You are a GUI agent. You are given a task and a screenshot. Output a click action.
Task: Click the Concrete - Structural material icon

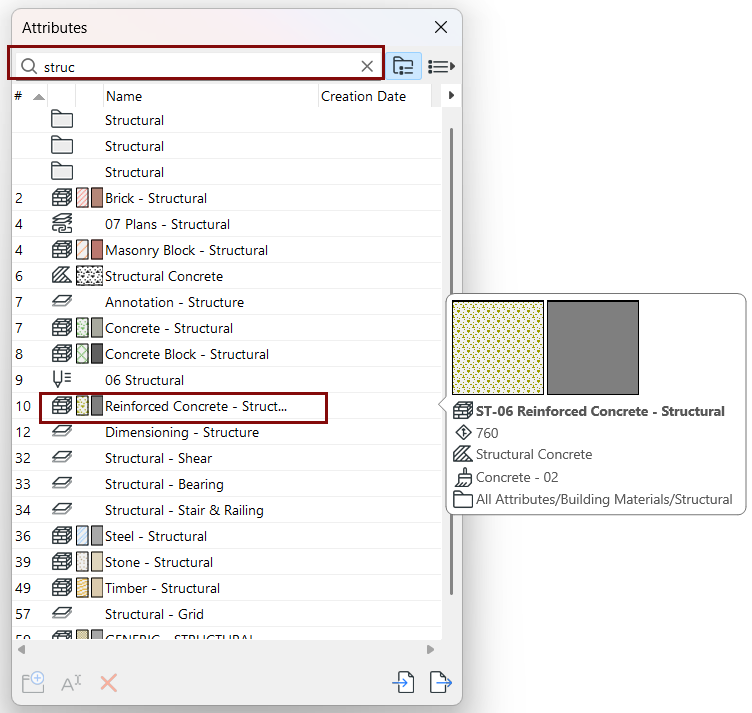click(x=62, y=327)
